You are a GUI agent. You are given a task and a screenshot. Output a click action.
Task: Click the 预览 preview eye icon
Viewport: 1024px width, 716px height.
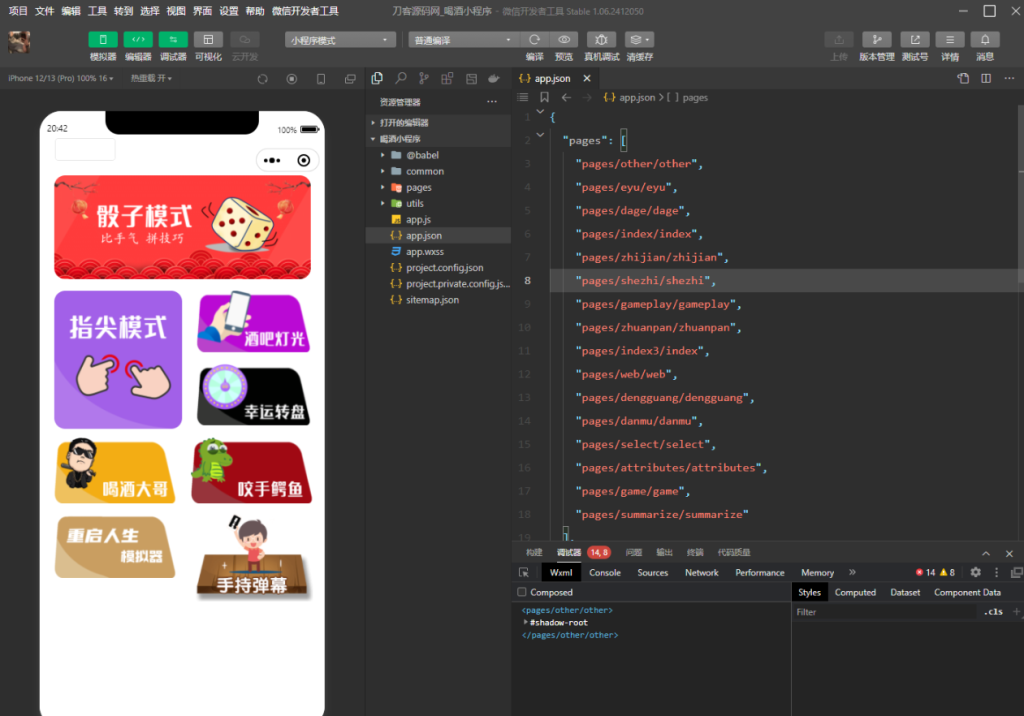point(564,40)
